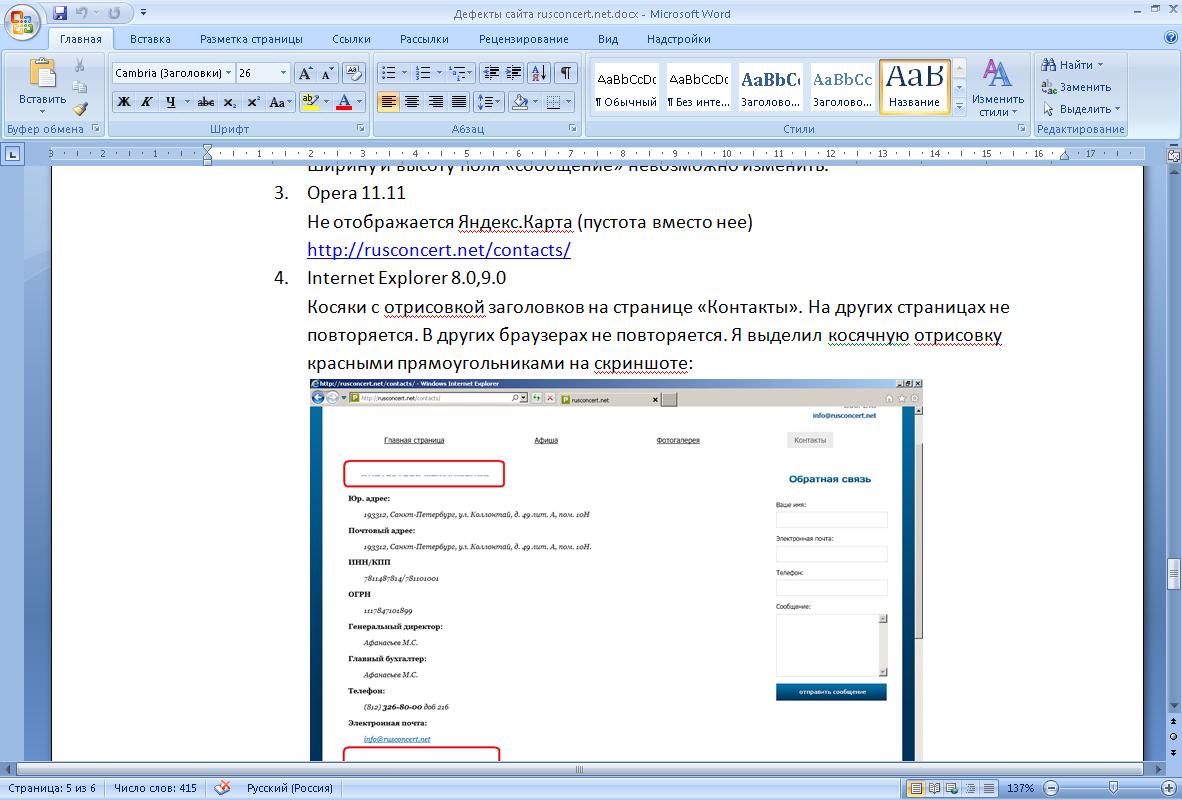Expand the borders dropdown arrow
1182x800 pixels.
[568, 102]
